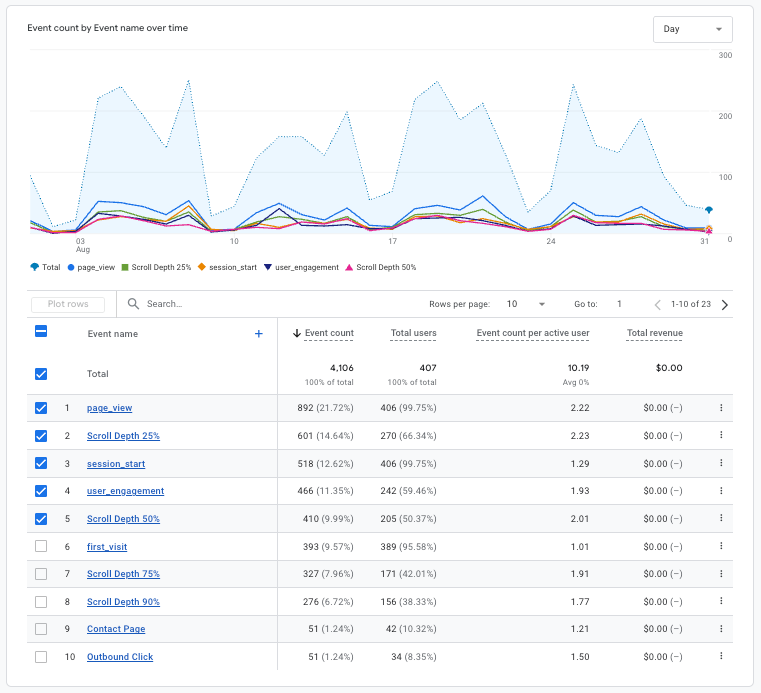Go to previous page of table rows
Screen dimensions: 761x693
pos(657,304)
